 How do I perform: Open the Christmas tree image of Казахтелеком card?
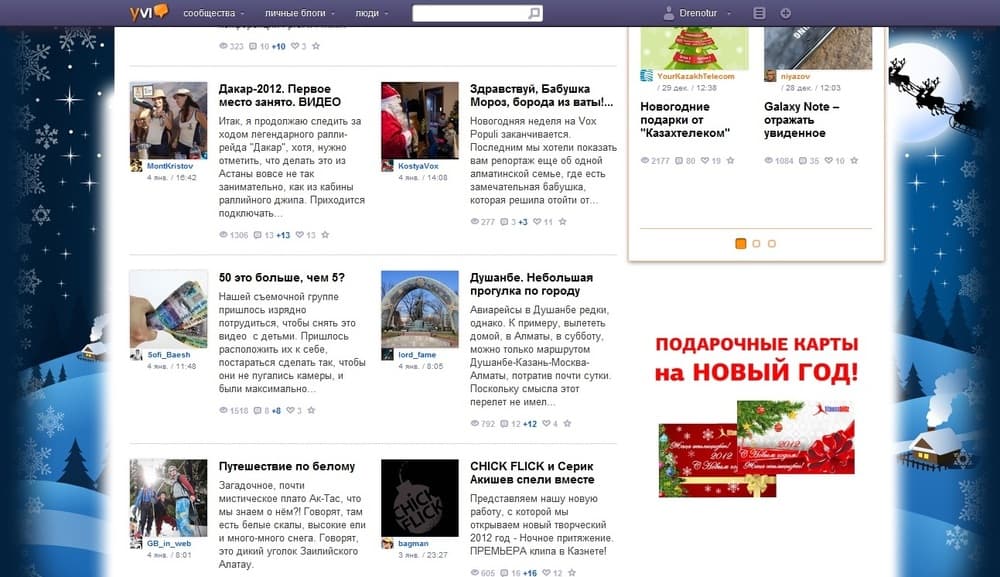pos(694,48)
